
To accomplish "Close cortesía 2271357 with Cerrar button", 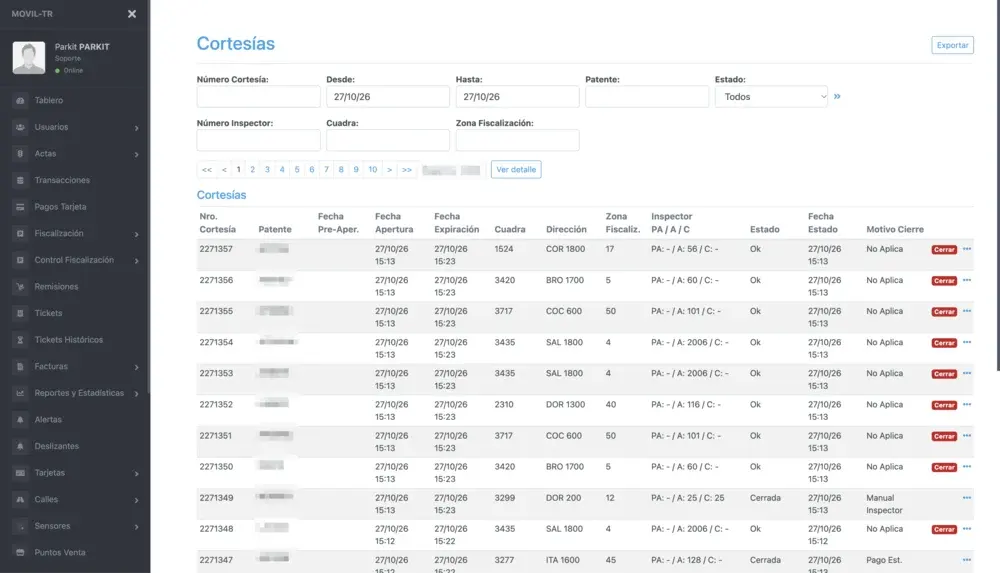I will (944, 249).
